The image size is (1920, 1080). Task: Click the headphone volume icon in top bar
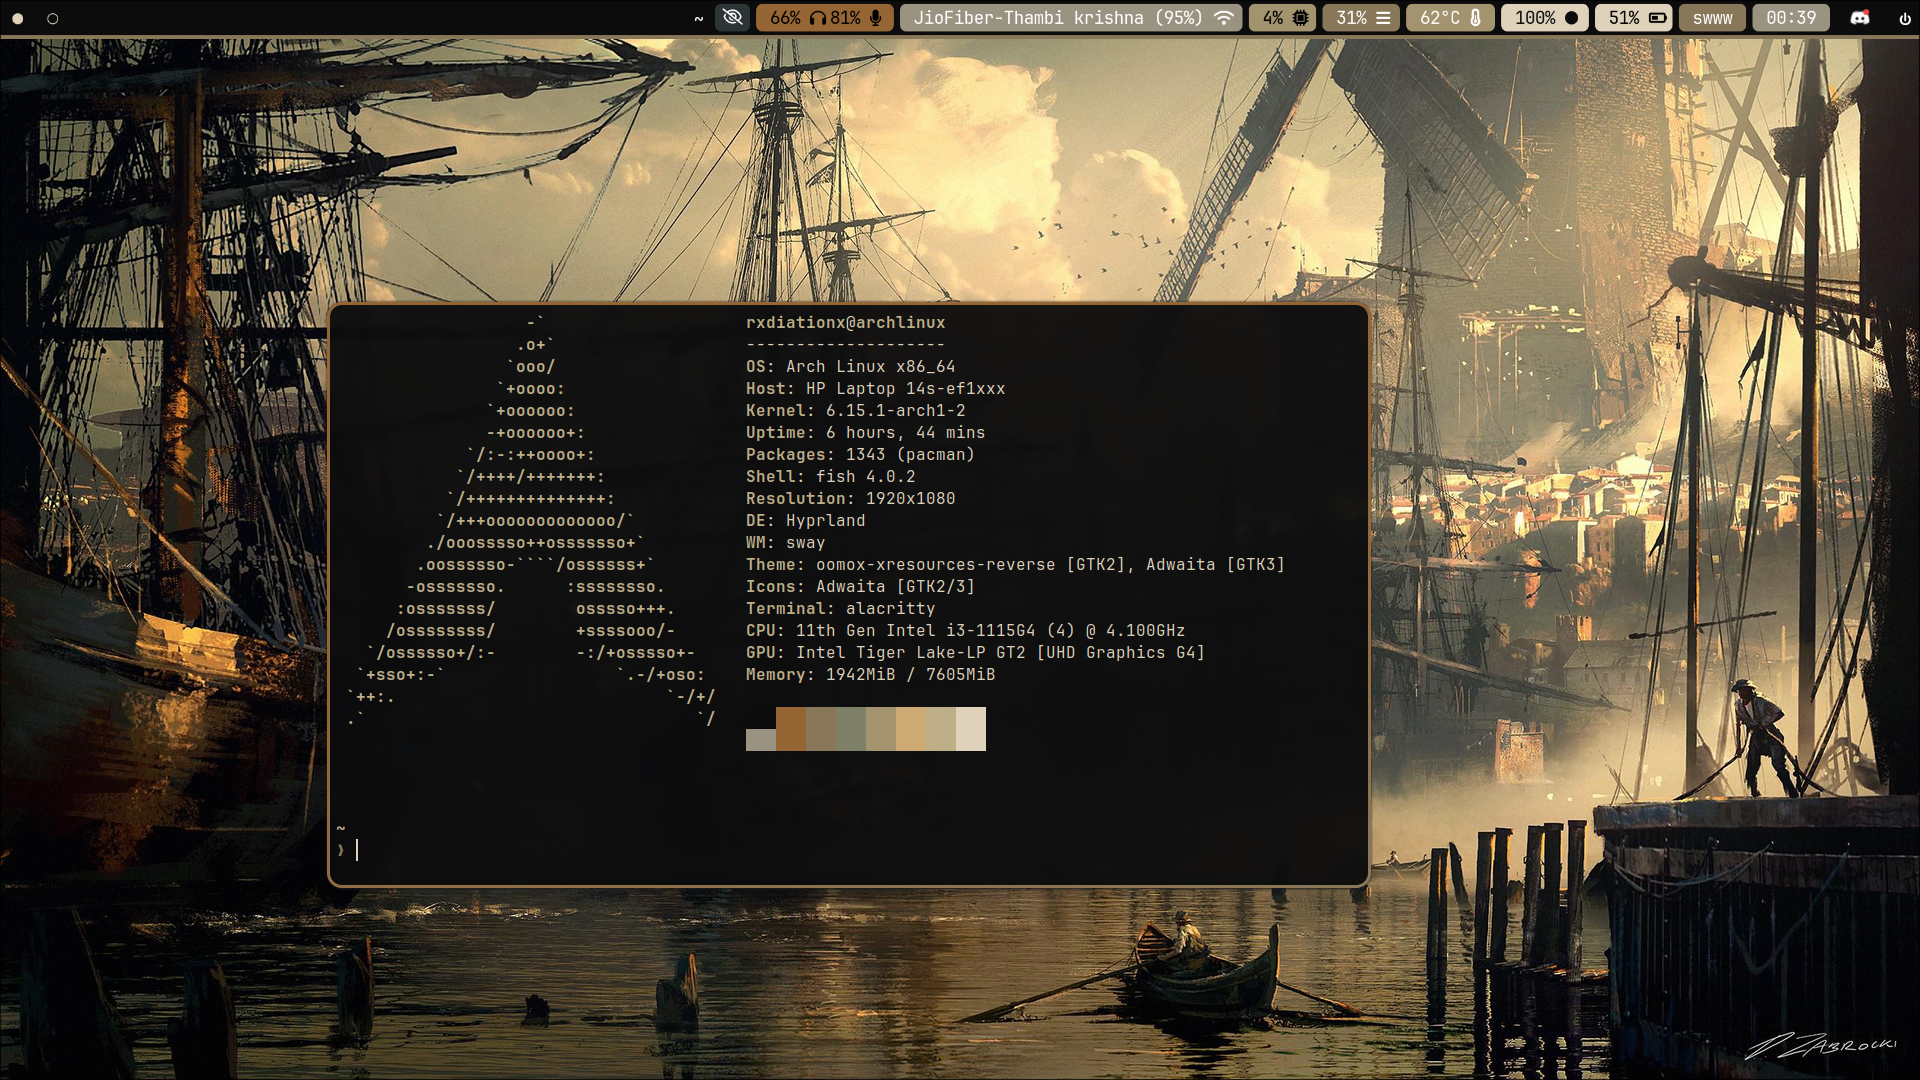(x=818, y=18)
